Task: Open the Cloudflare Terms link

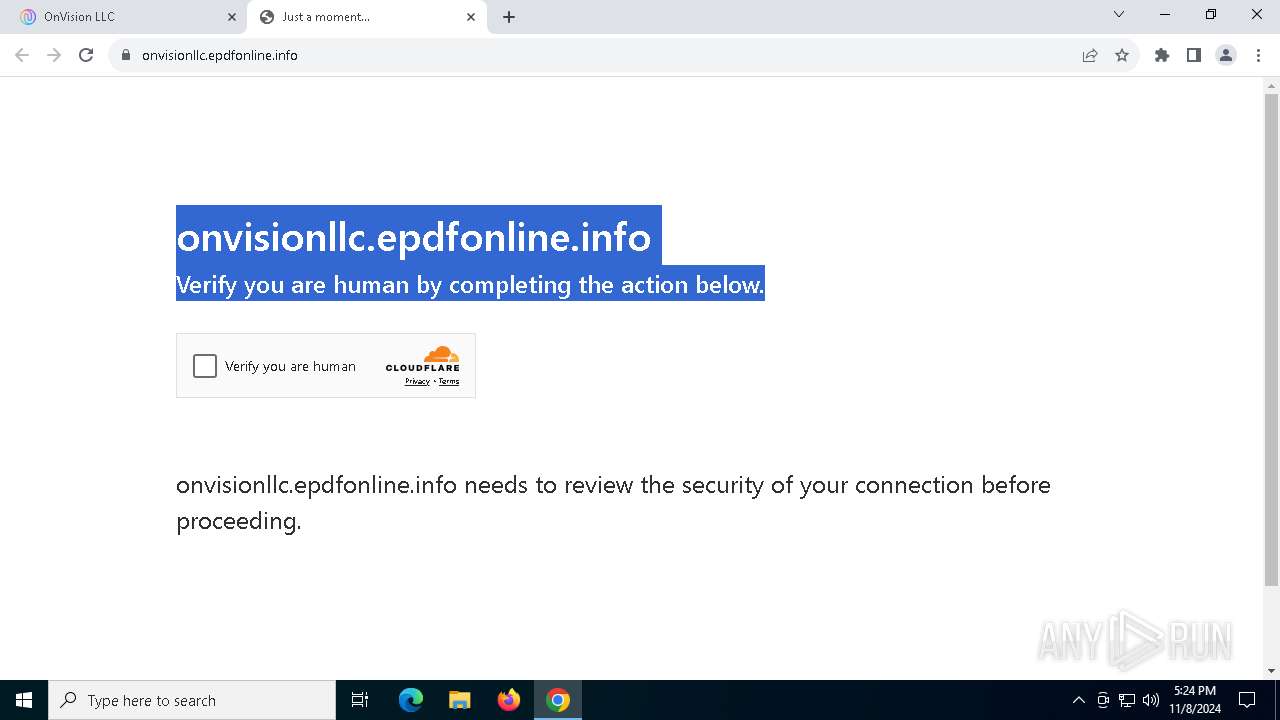Action: pos(449,381)
